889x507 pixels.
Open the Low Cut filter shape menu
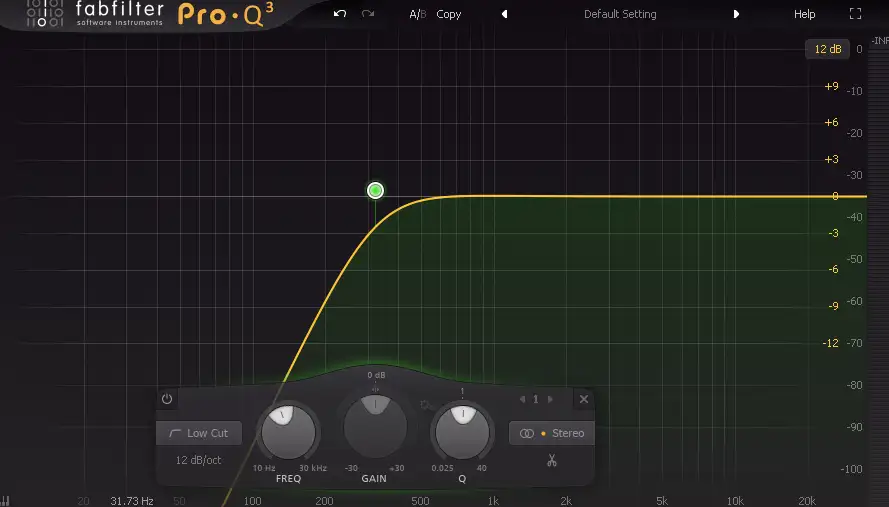point(199,433)
